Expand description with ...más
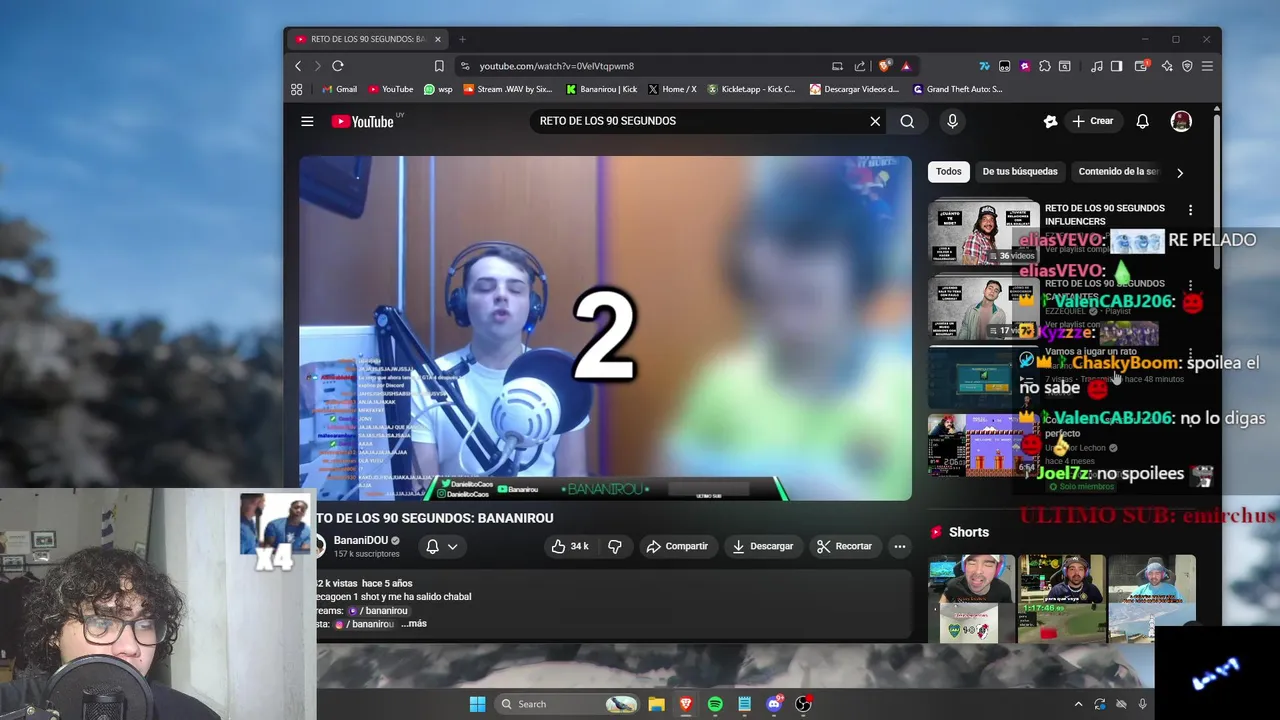The image size is (1280, 720). pyautogui.click(x=414, y=624)
